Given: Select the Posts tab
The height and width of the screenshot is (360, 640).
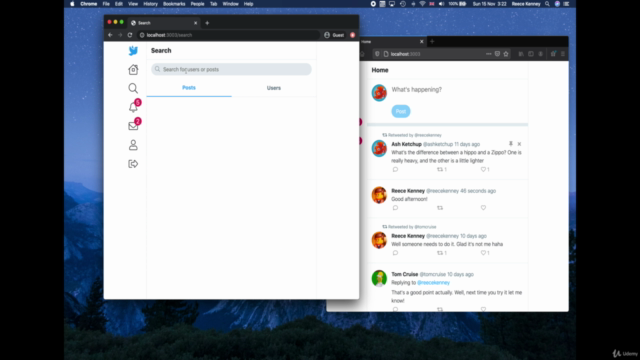Looking at the screenshot, I should point(189,88).
